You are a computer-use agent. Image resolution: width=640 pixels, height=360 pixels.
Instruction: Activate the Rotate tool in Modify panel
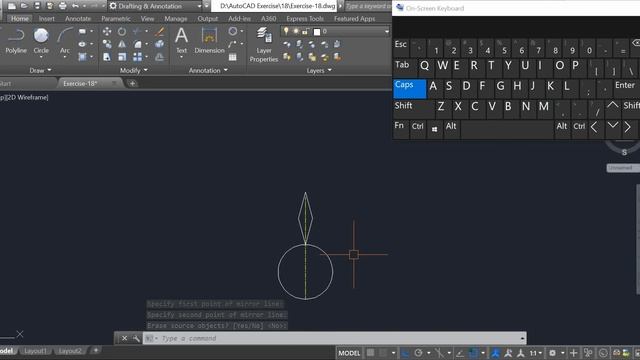click(122, 31)
